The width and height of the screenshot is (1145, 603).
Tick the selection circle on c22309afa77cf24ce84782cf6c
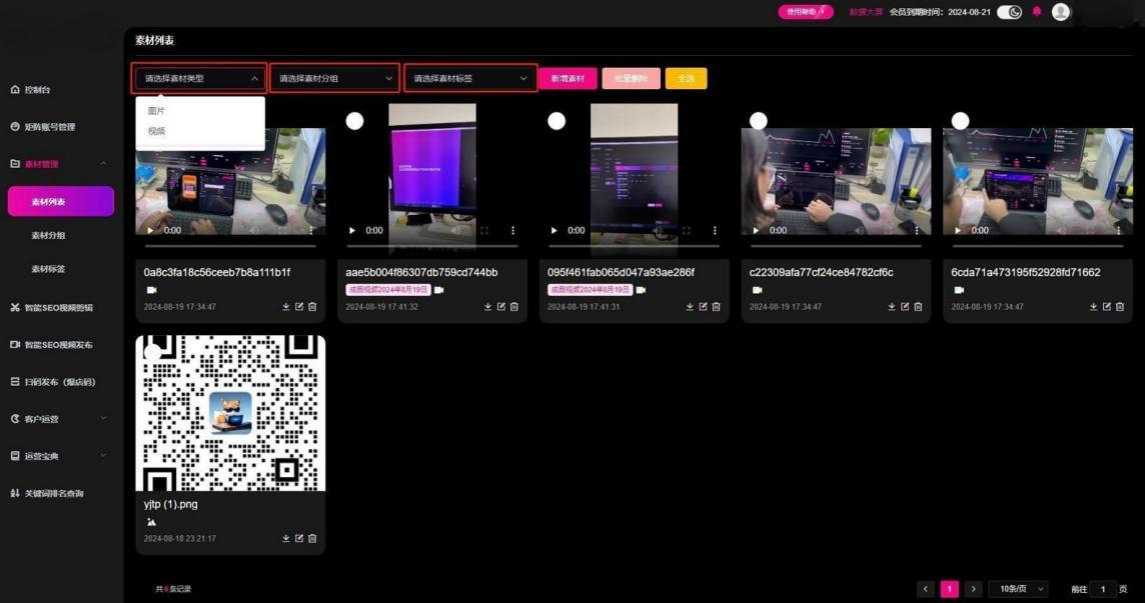[758, 121]
